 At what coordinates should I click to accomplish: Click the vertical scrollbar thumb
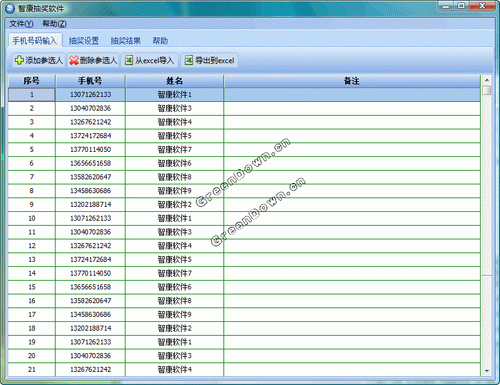487,90
